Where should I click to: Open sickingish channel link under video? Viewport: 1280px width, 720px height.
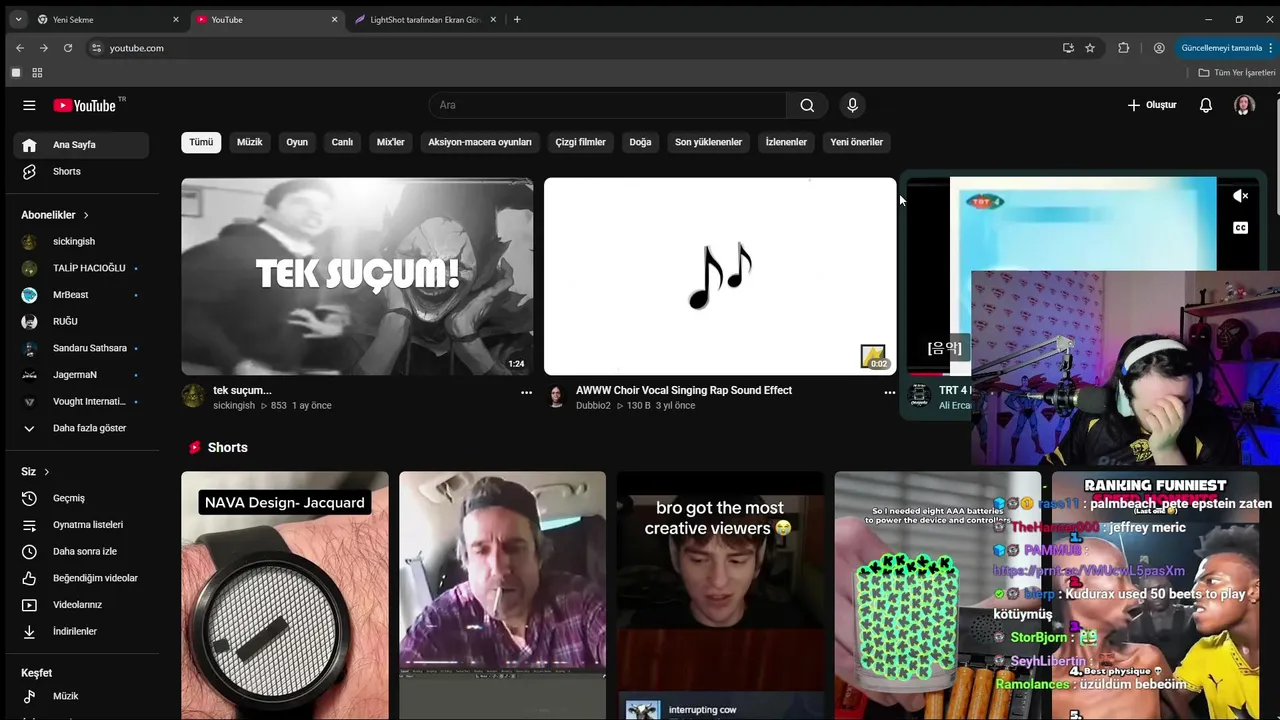(x=234, y=406)
